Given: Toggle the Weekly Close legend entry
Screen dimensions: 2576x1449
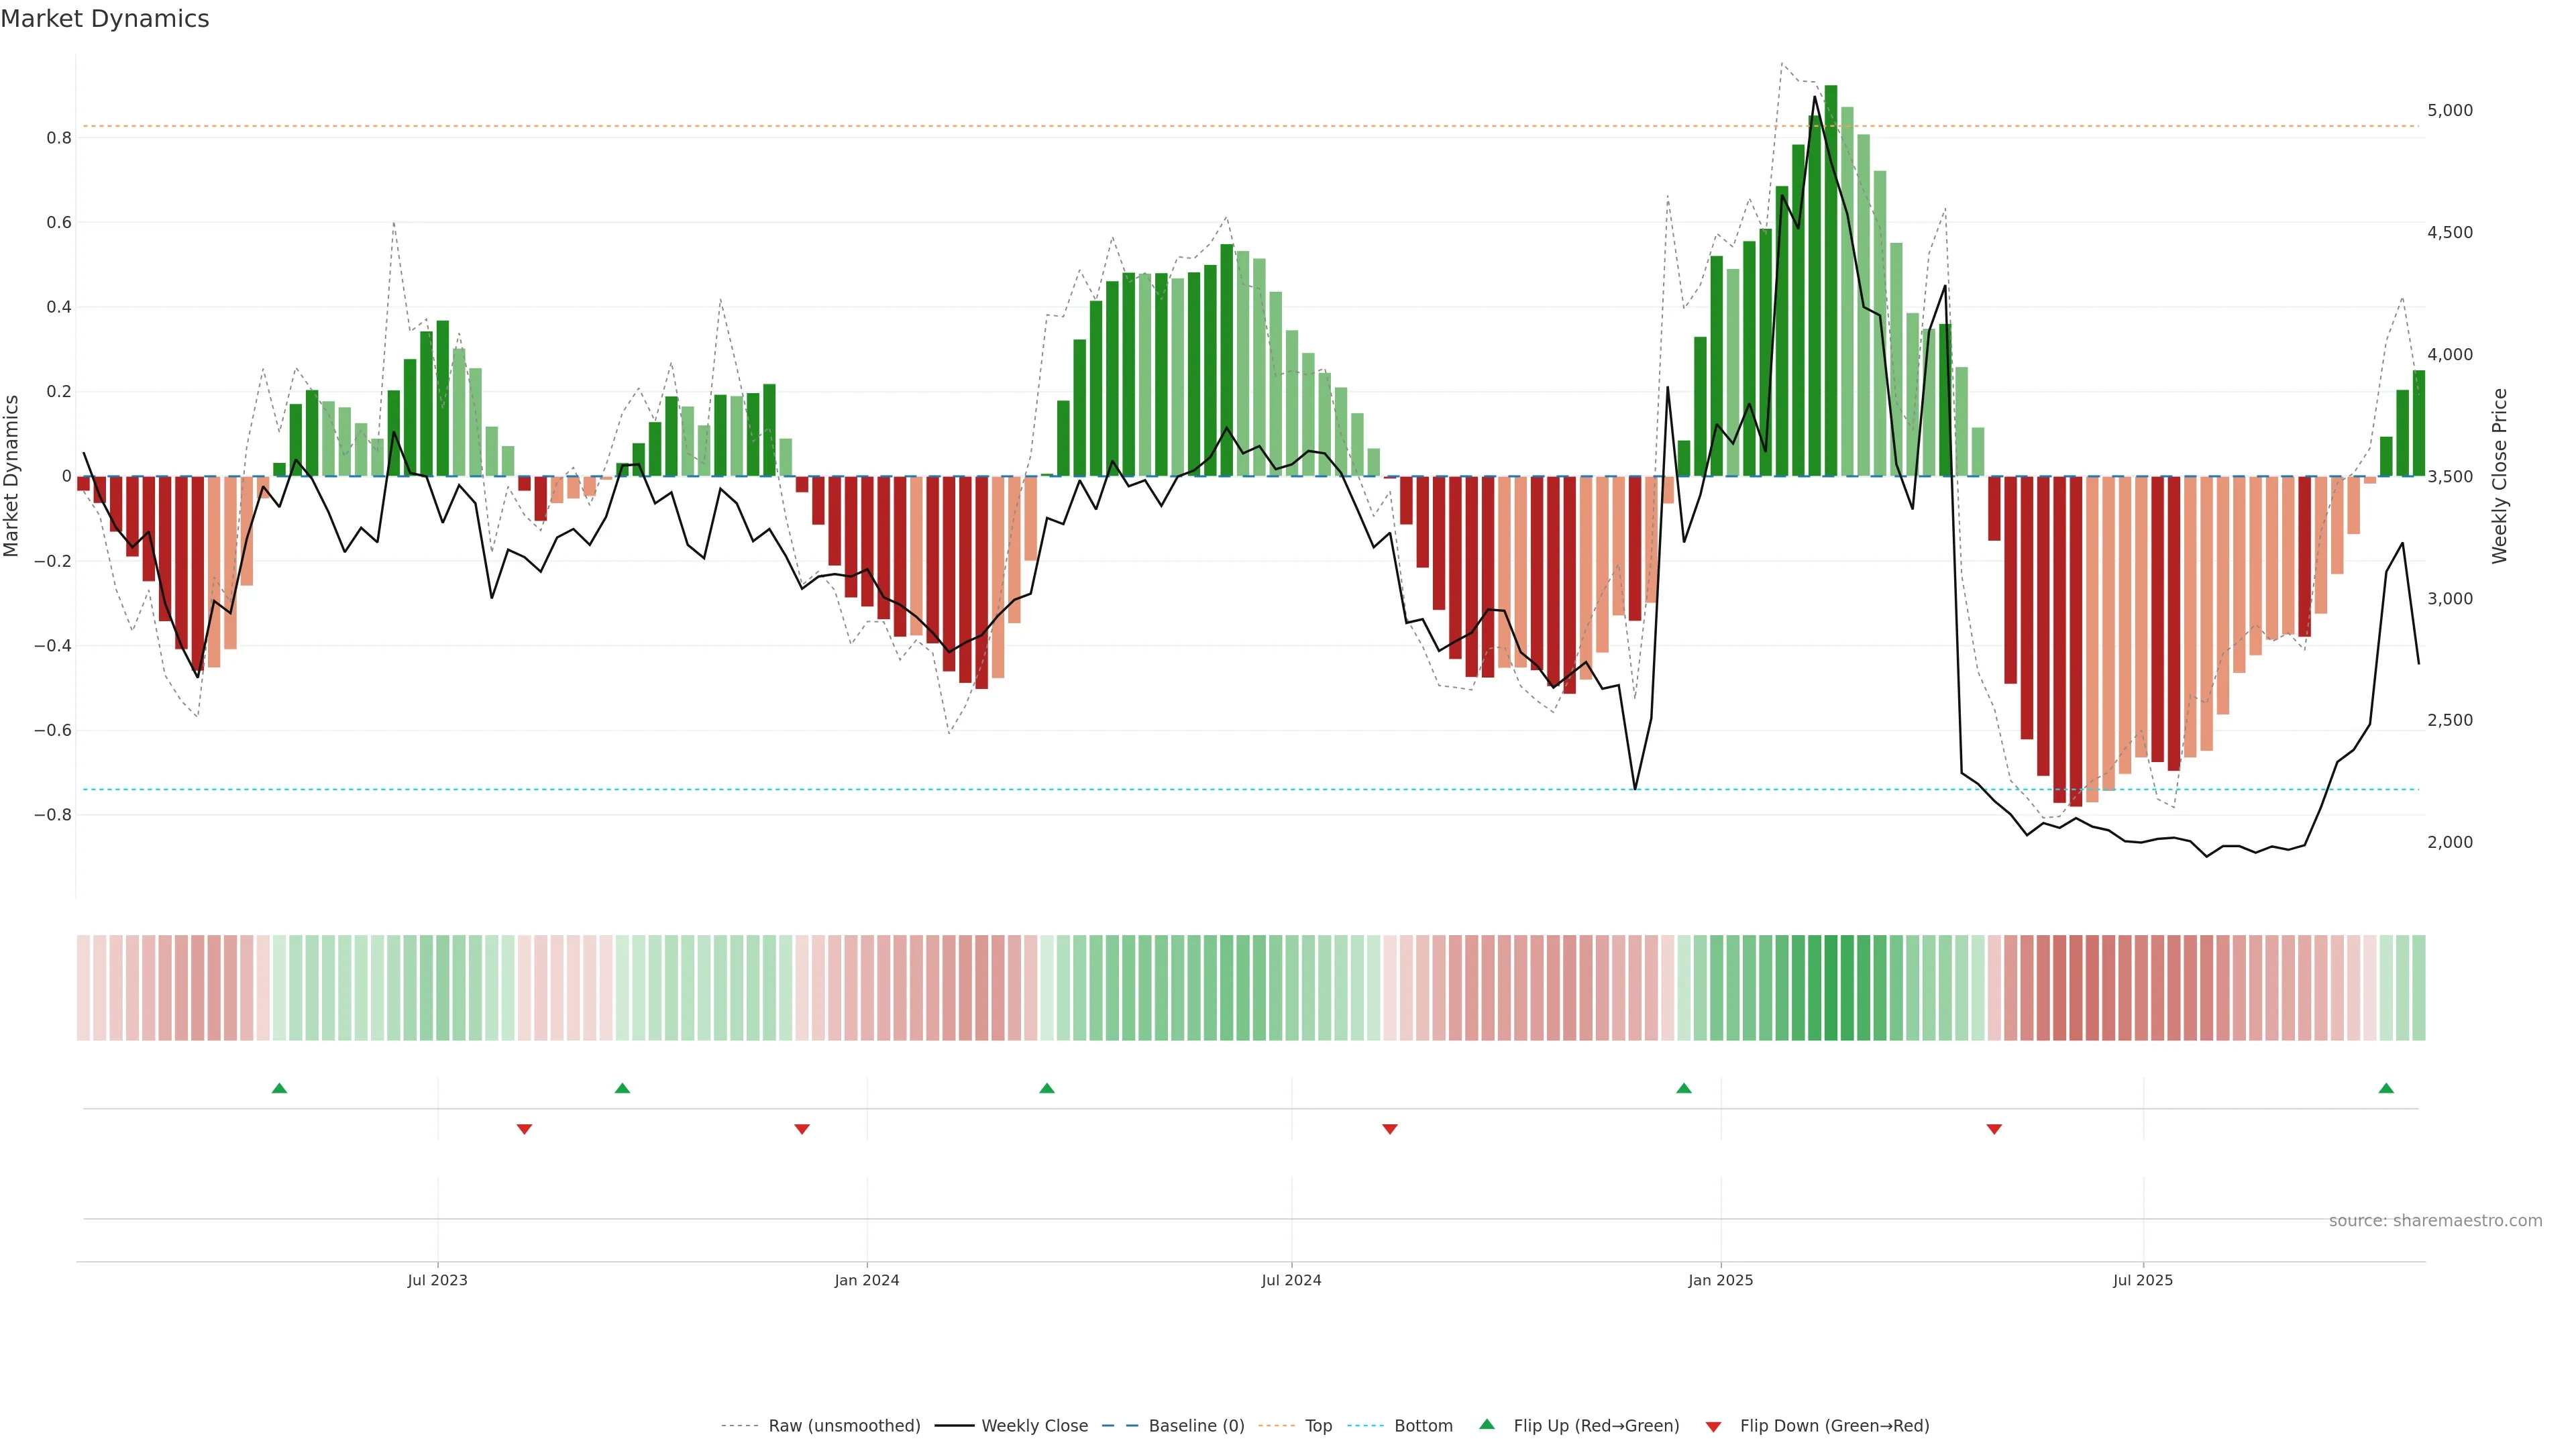Looking at the screenshot, I should (x=1034, y=1426).
